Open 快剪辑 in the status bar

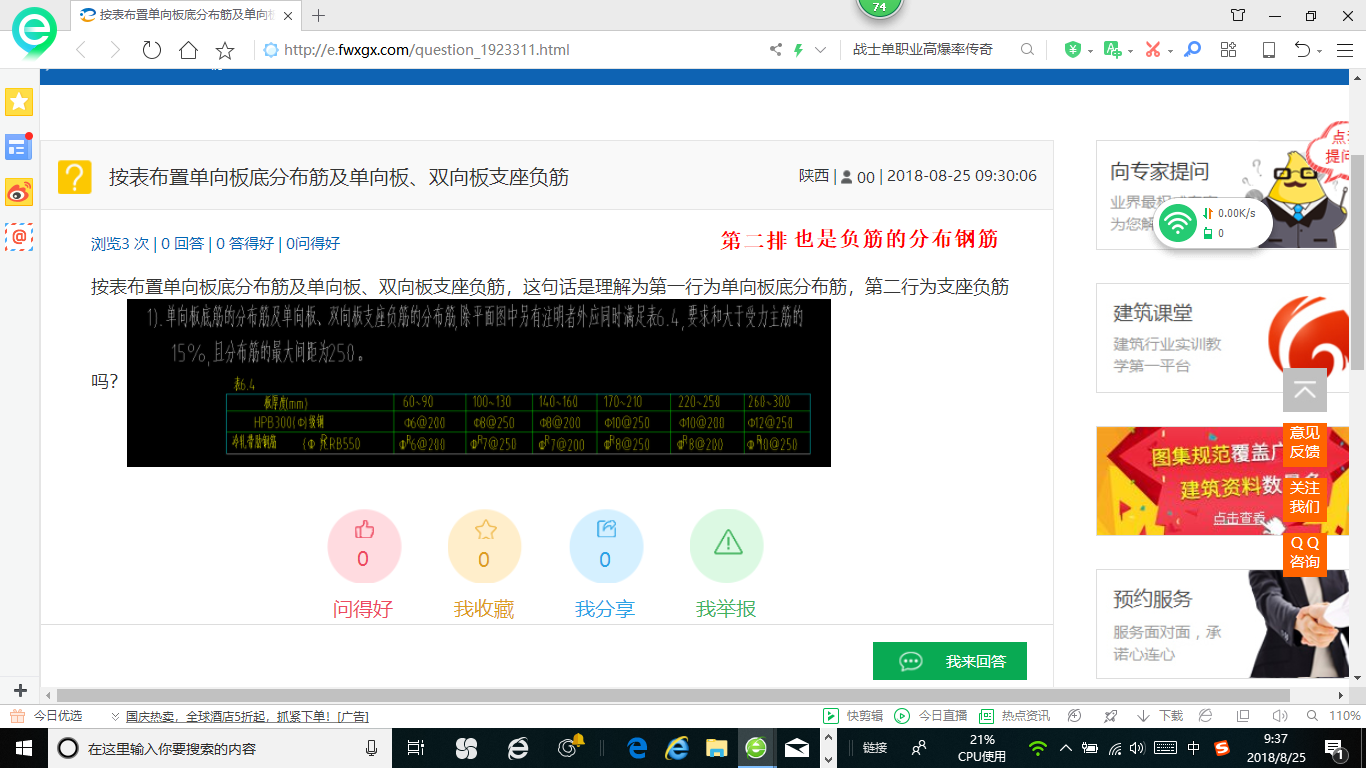[x=854, y=716]
